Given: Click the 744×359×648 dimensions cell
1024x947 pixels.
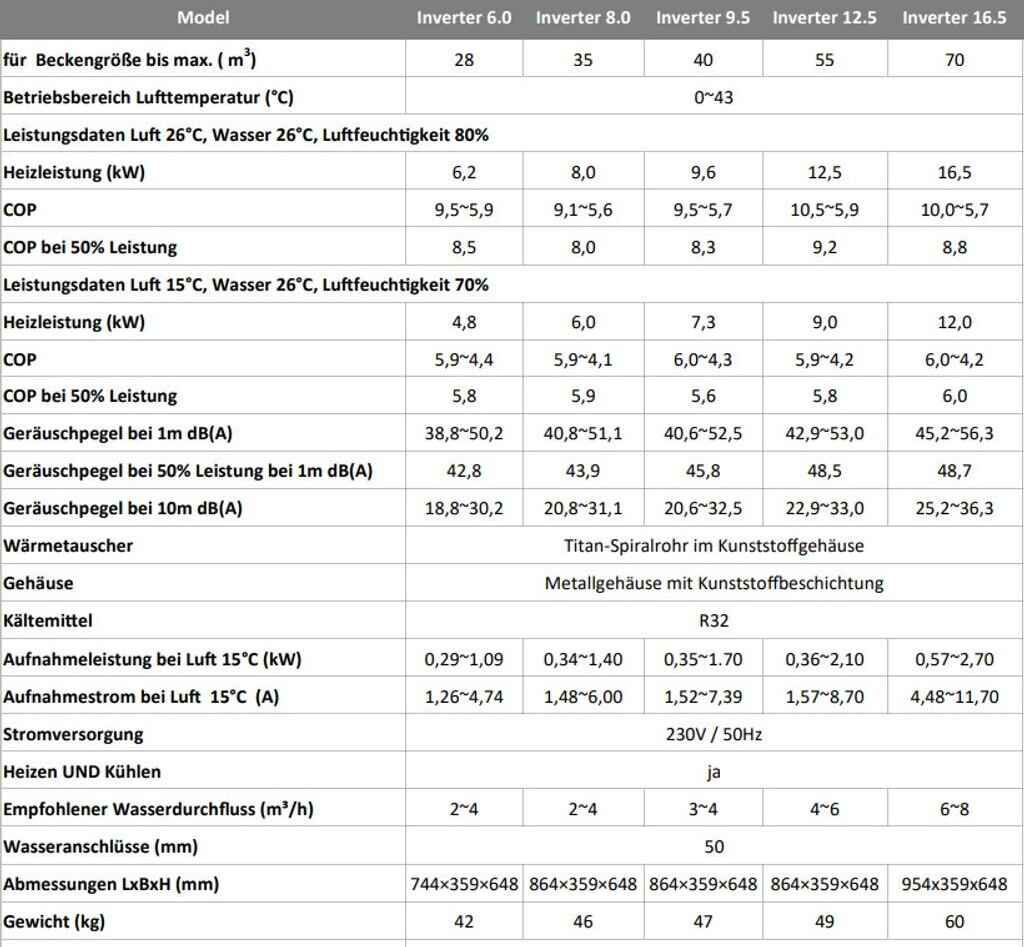Looking at the screenshot, I should [x=464, y=884].
